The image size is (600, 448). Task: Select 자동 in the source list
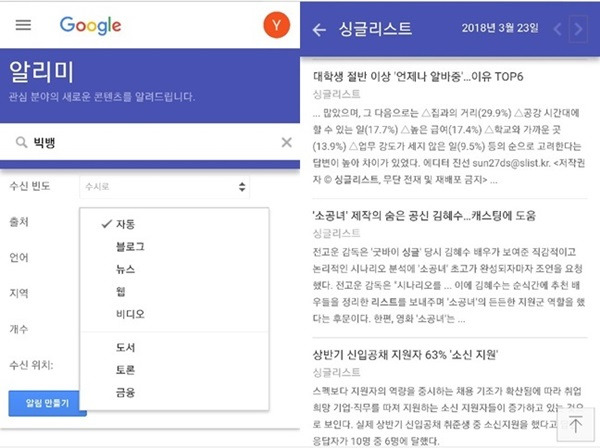[126, 224]
